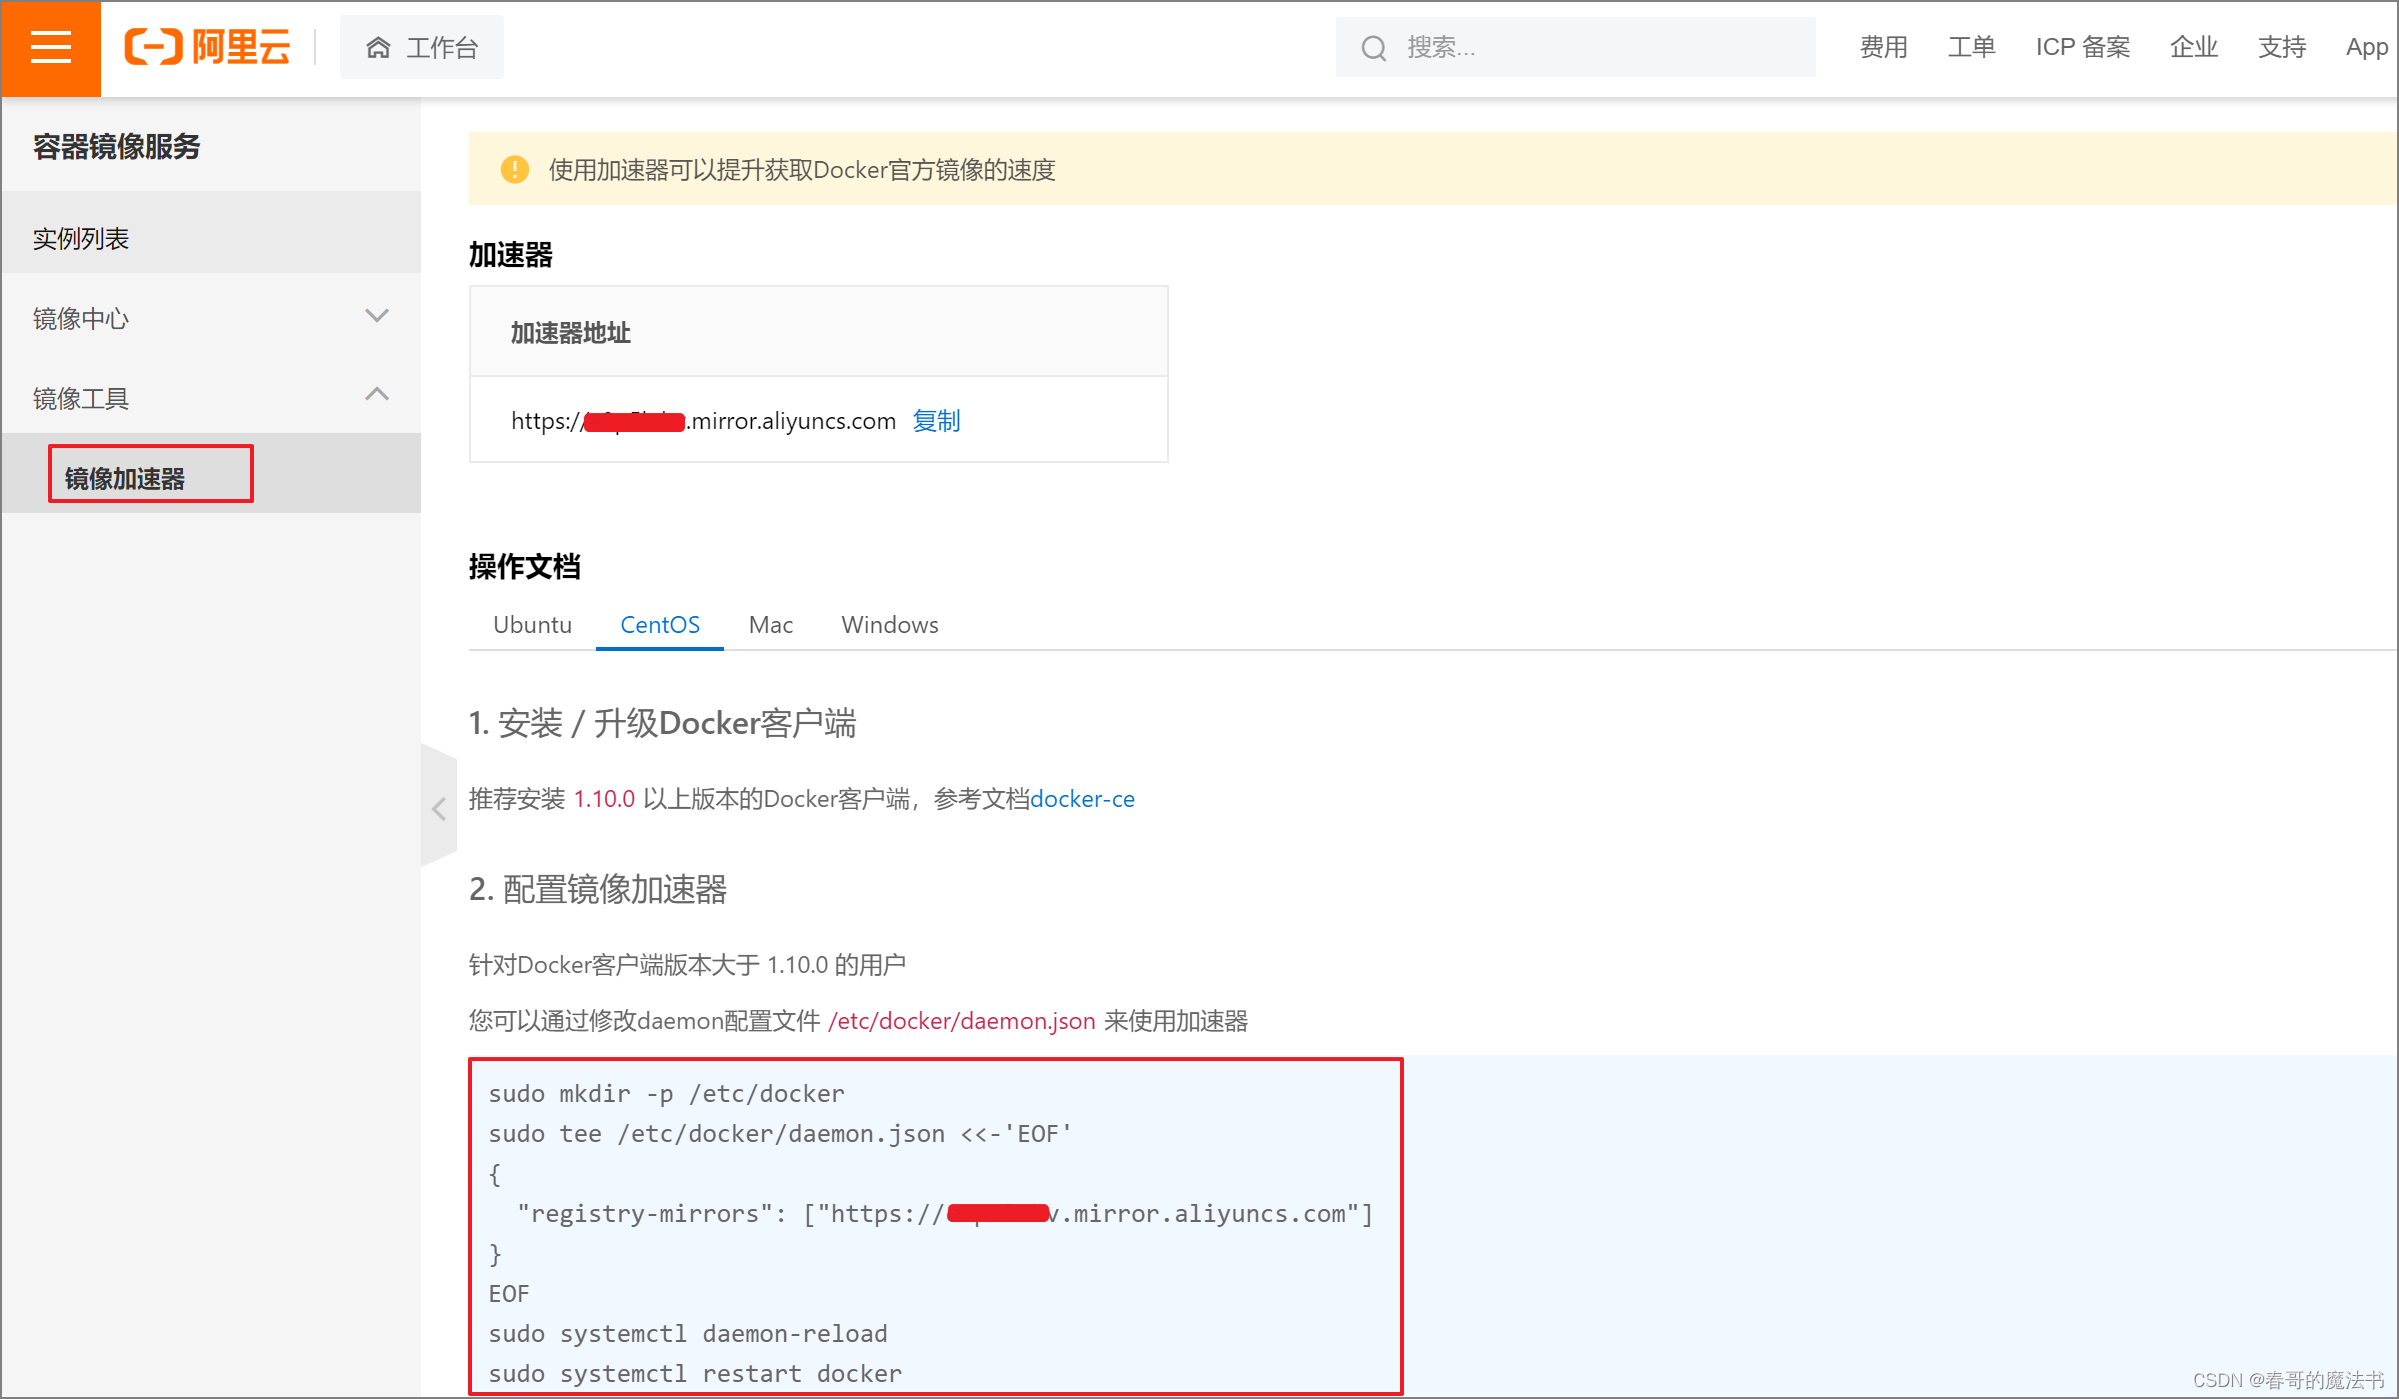The image size is (2399, 1399).
Task: Open the 支持 menu
Action: click(2281, 47)
